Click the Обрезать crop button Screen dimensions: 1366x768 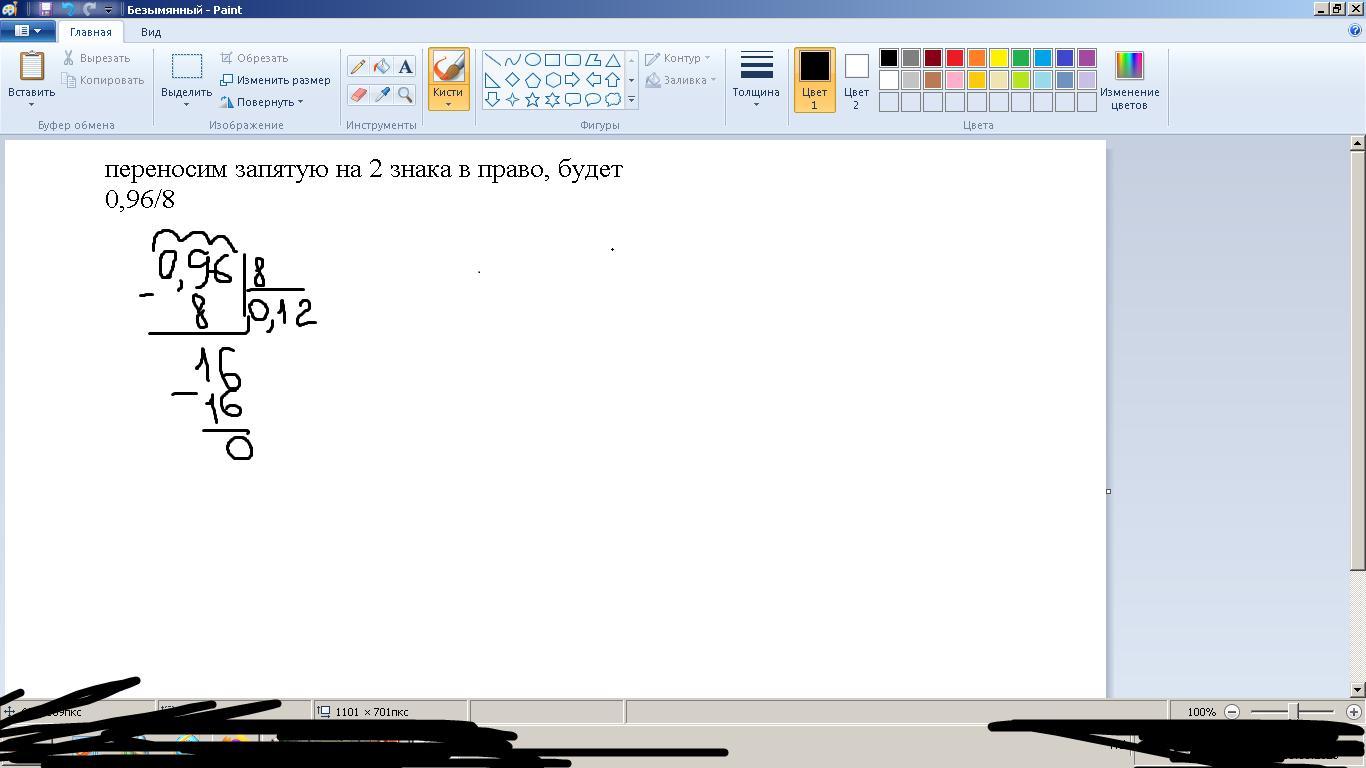pos(254,58)
